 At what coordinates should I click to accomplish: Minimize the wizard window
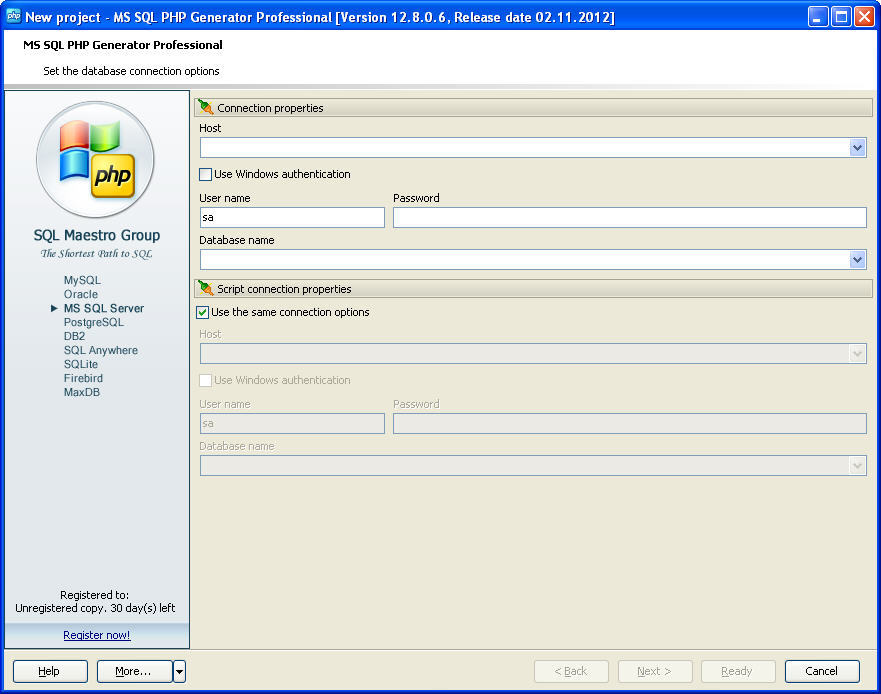coord(818,17)
